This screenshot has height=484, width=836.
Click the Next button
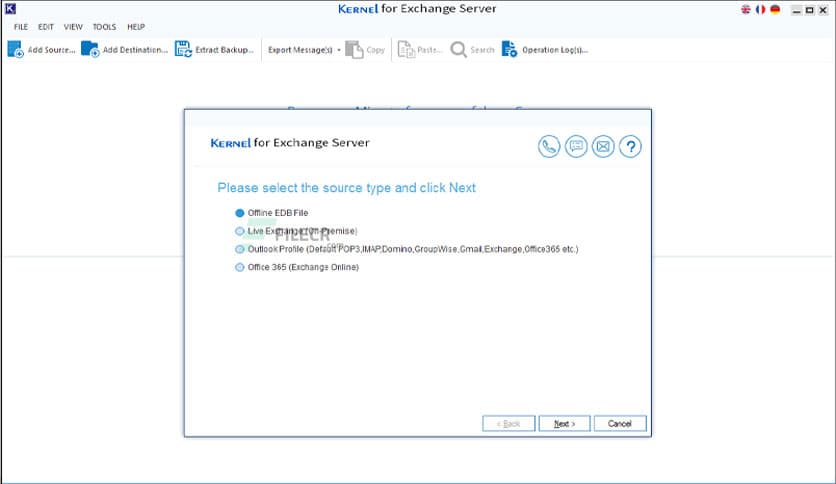tap(564, 424)
